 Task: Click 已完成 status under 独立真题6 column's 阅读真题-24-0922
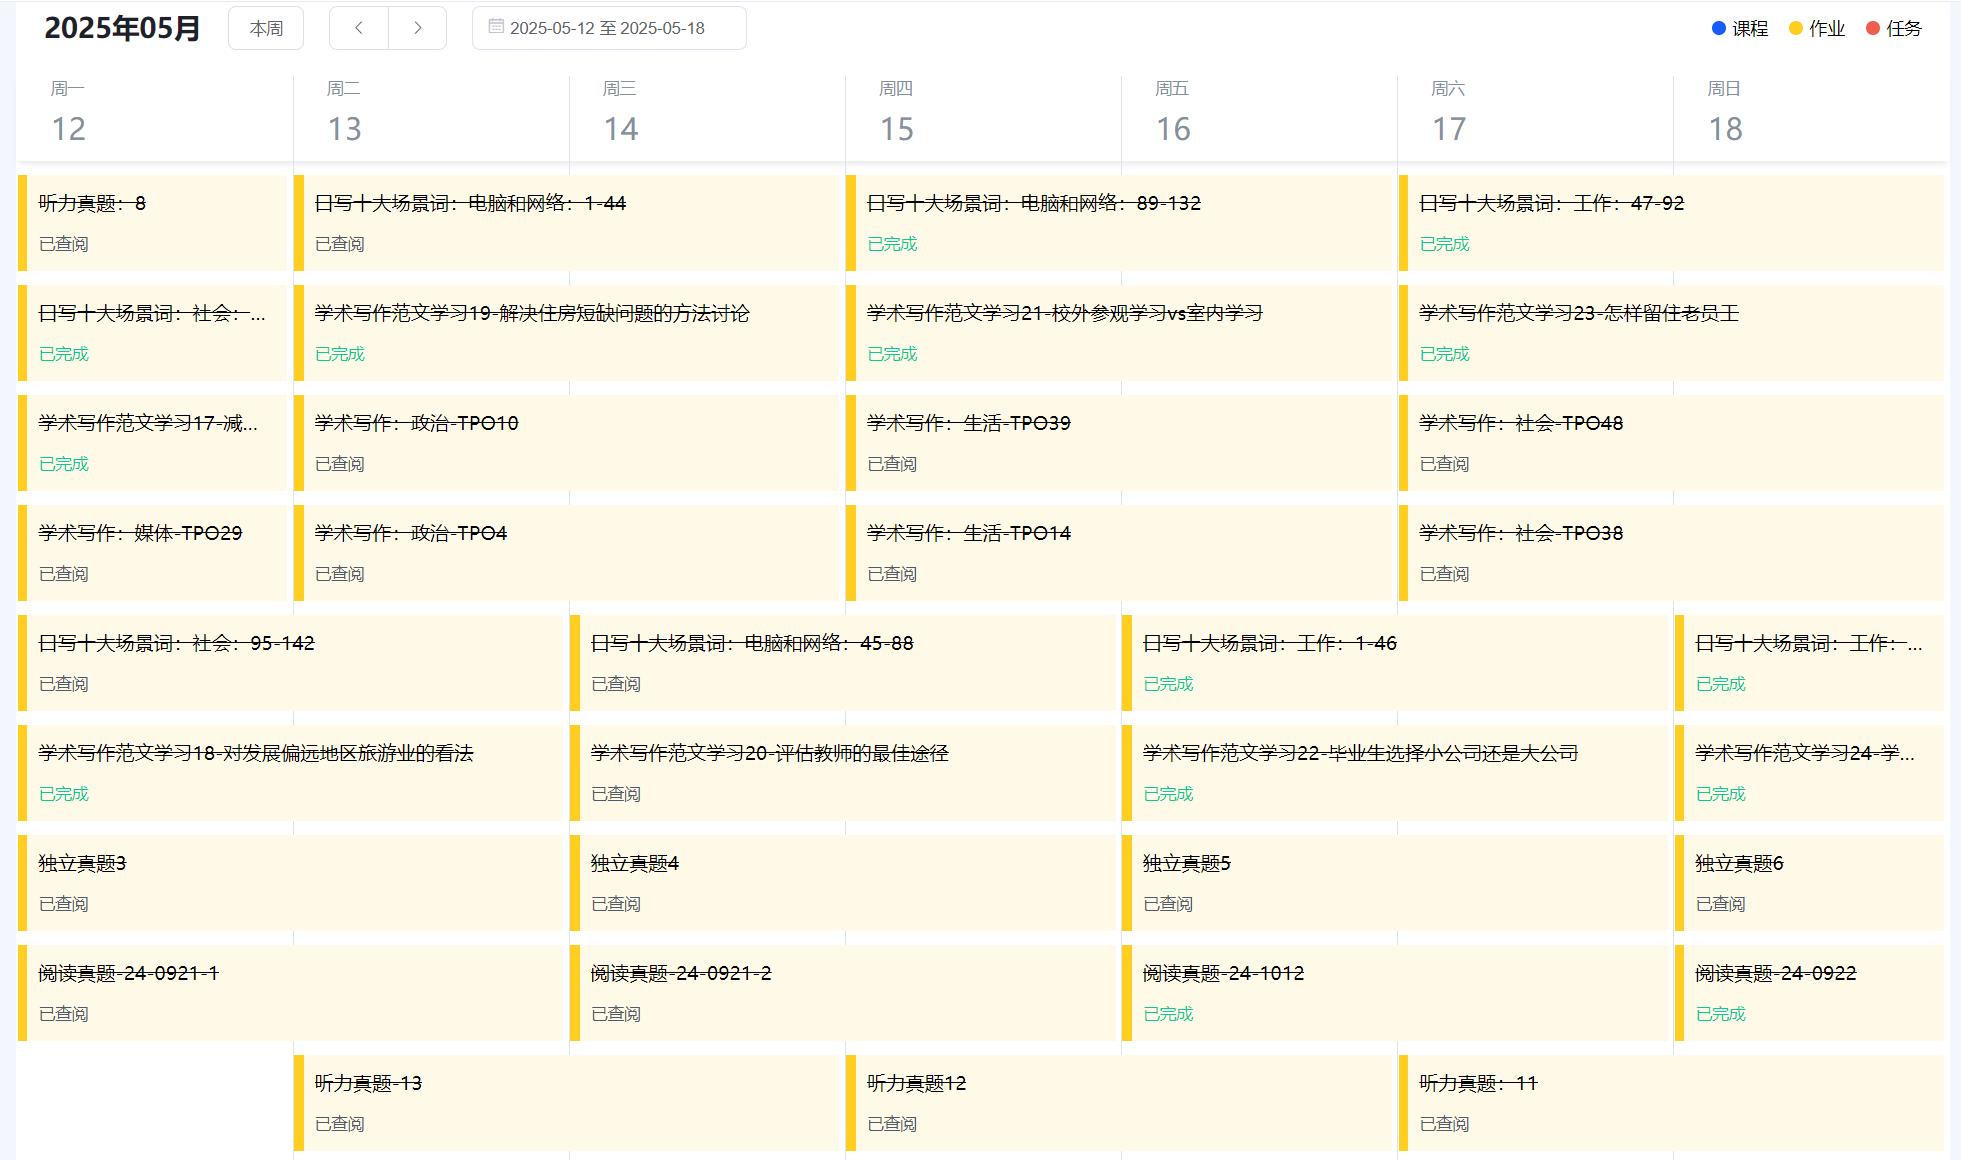(1720, 1014)
